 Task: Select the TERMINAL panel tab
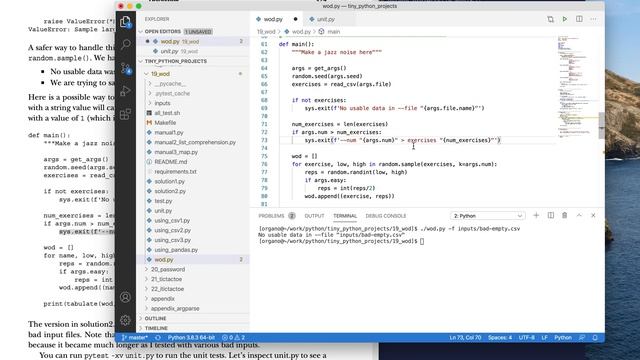345,216
